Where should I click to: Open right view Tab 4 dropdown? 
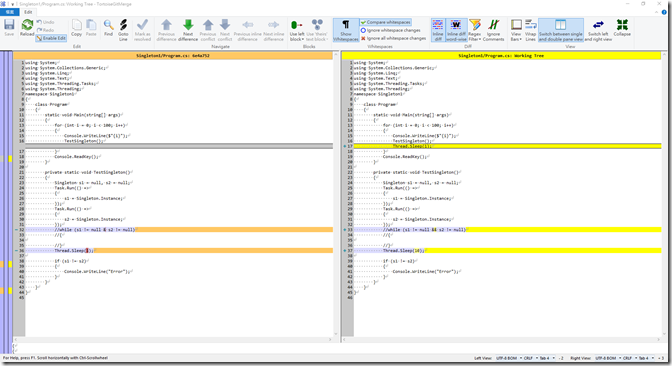pos(646,358)
